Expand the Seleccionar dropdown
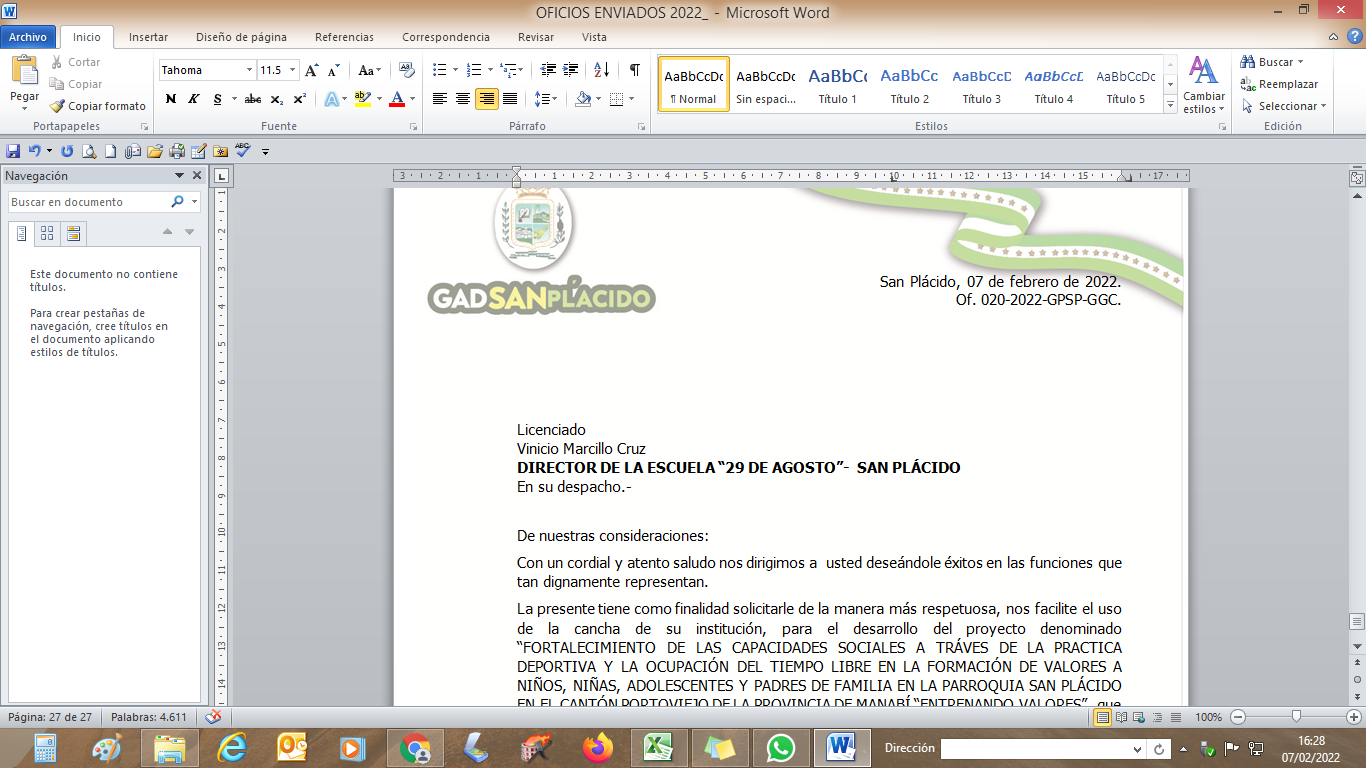Image resolution: width=1366 pixels, height=768 pixels. [x=1285, y=106]
